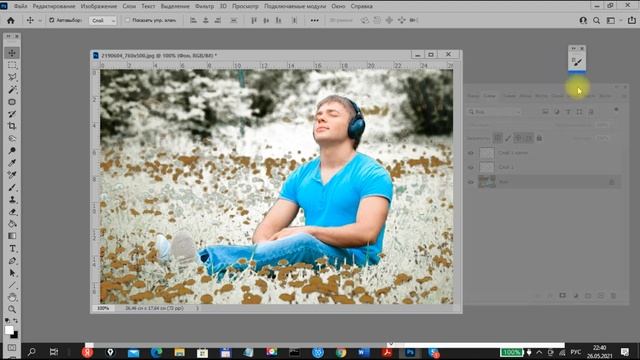Select the Magic Wand tool
Screen dimensions: 640x360
(x=12, y=90)
